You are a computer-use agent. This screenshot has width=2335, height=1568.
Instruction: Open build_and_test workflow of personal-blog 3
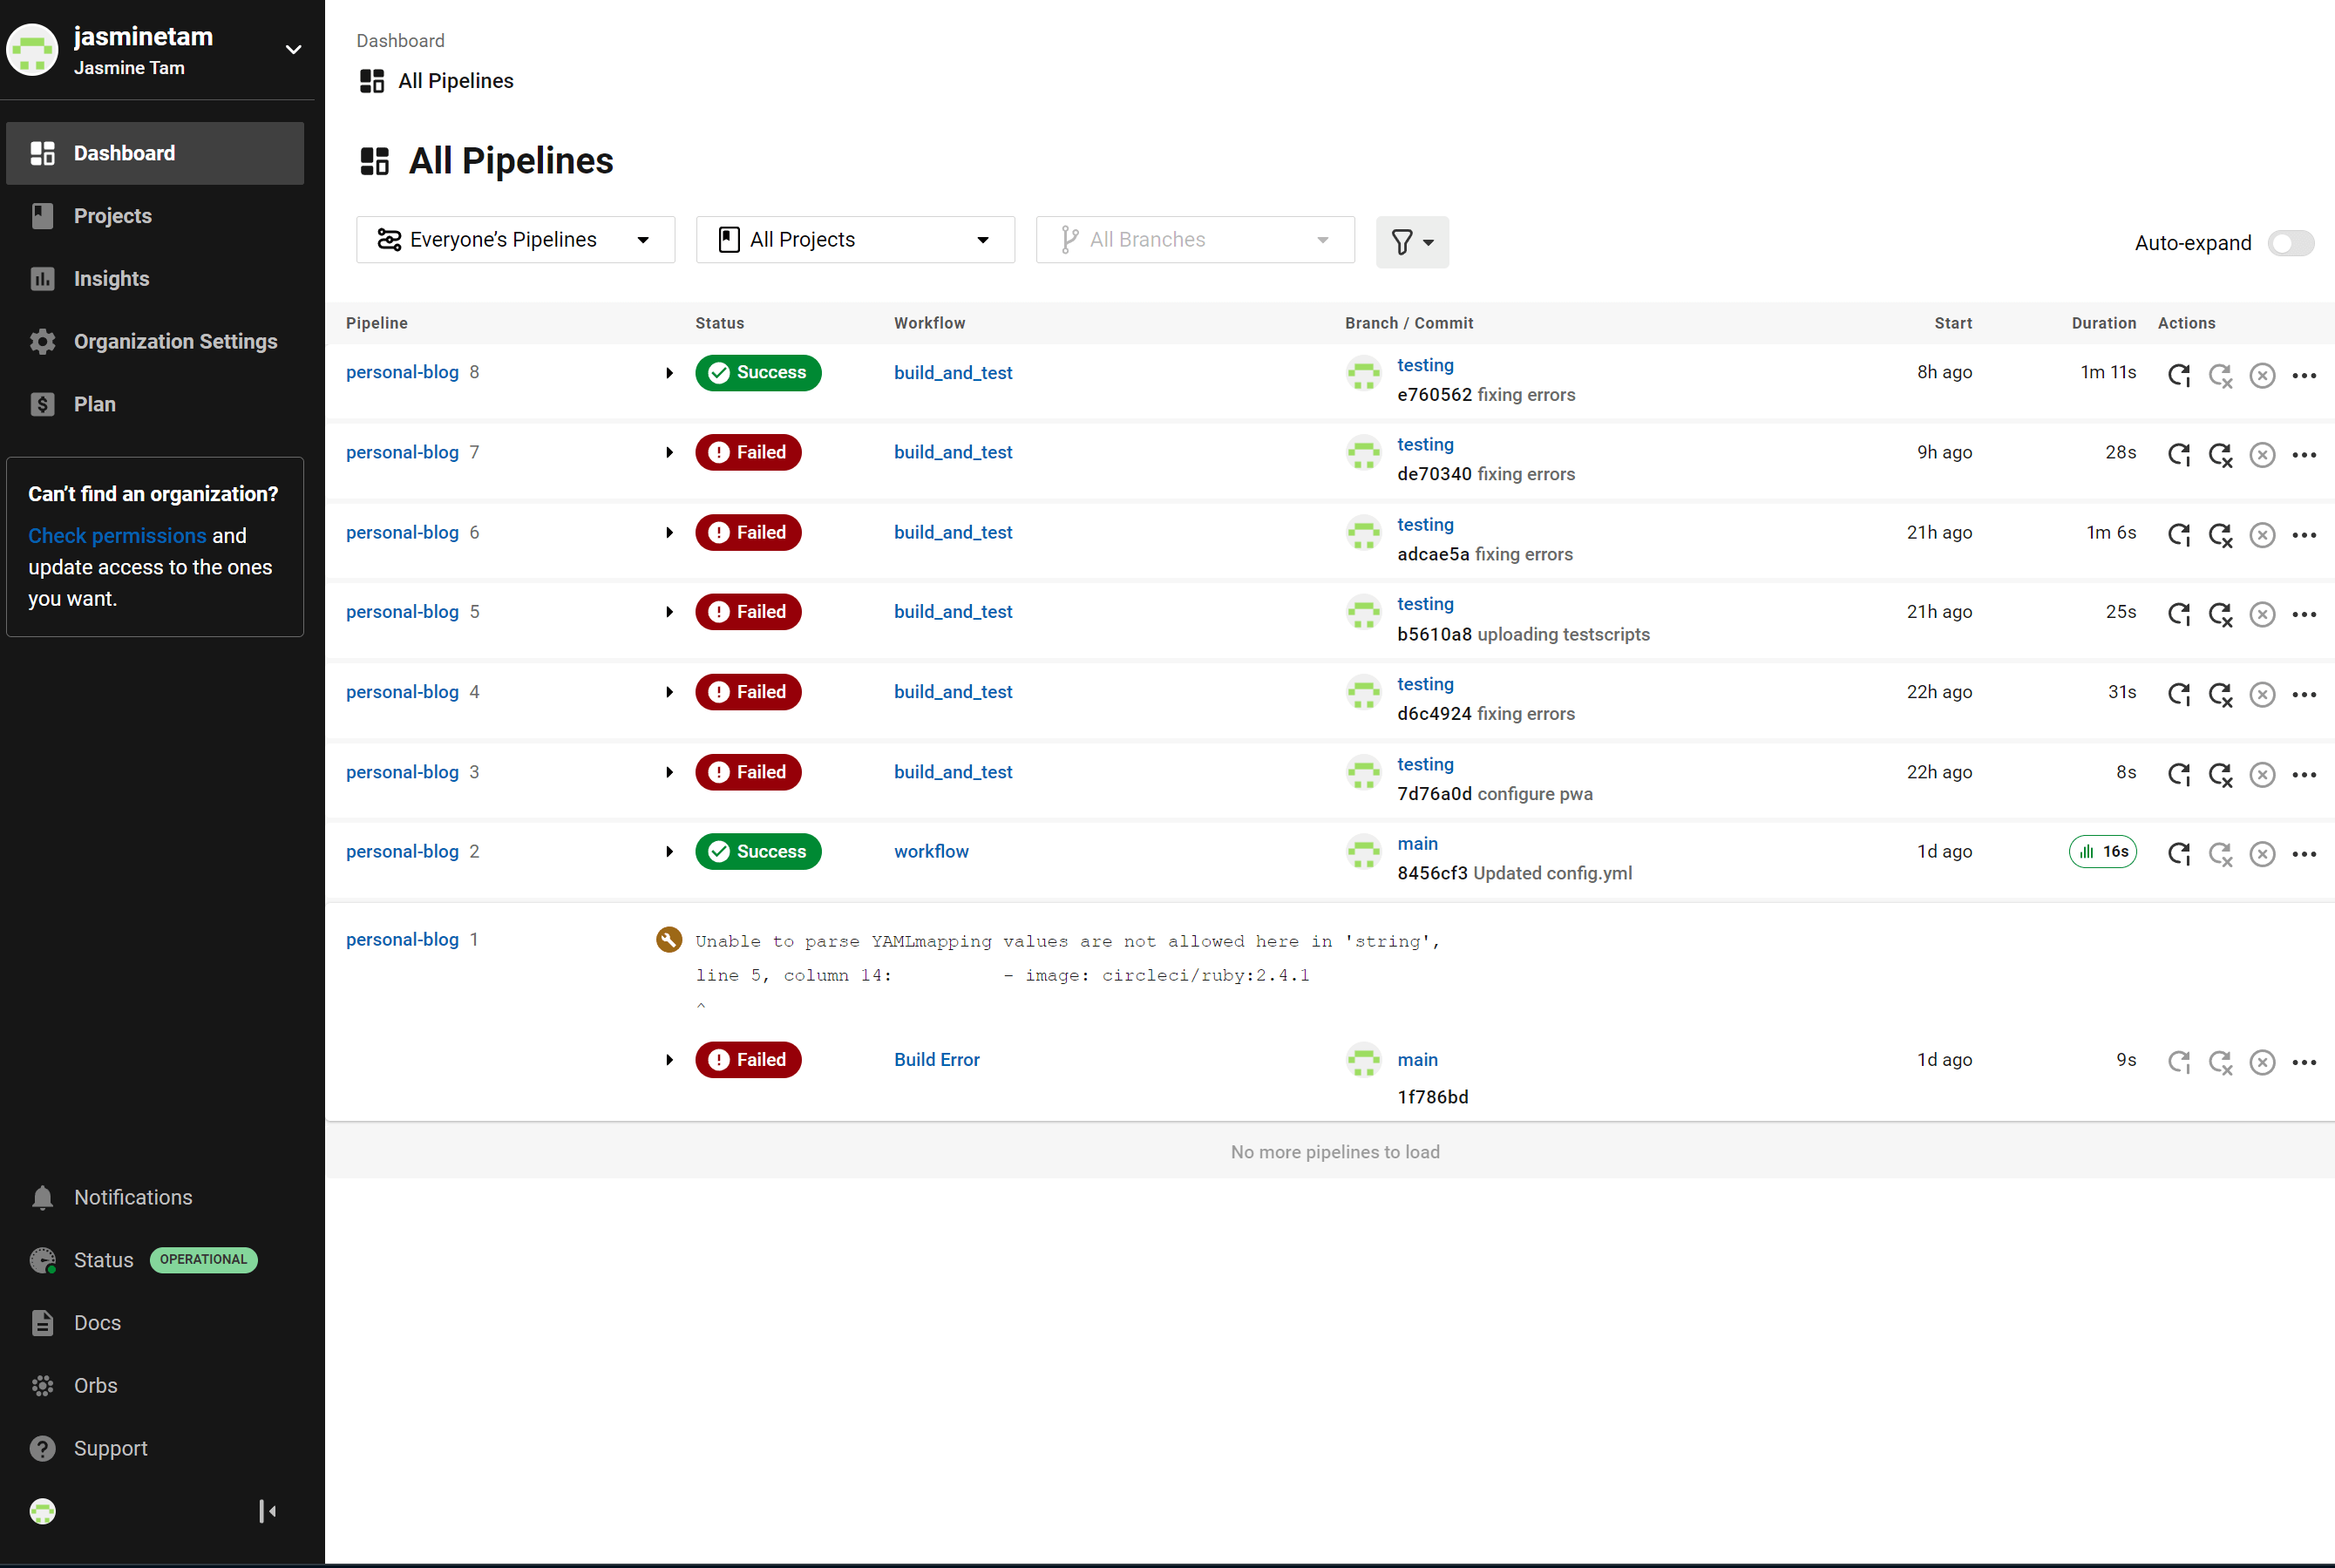coord(952,772)
